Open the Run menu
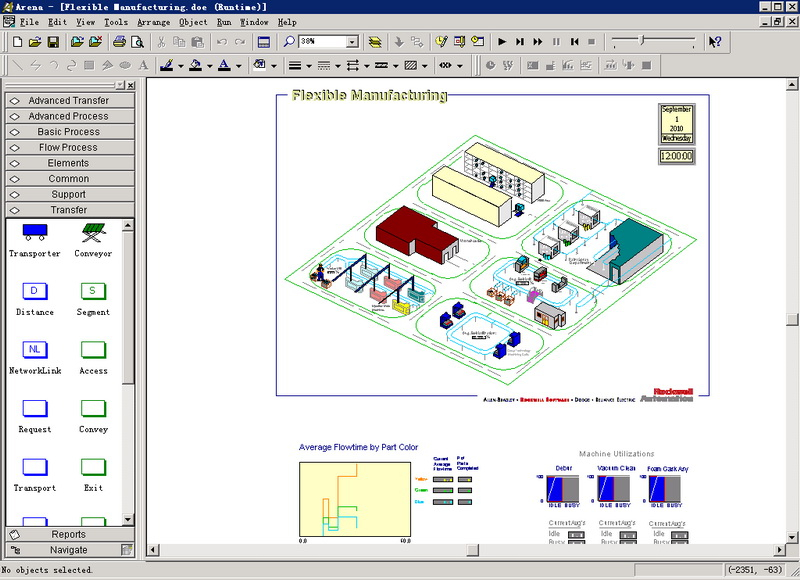800x580 pixels. (x=224, y=22)
